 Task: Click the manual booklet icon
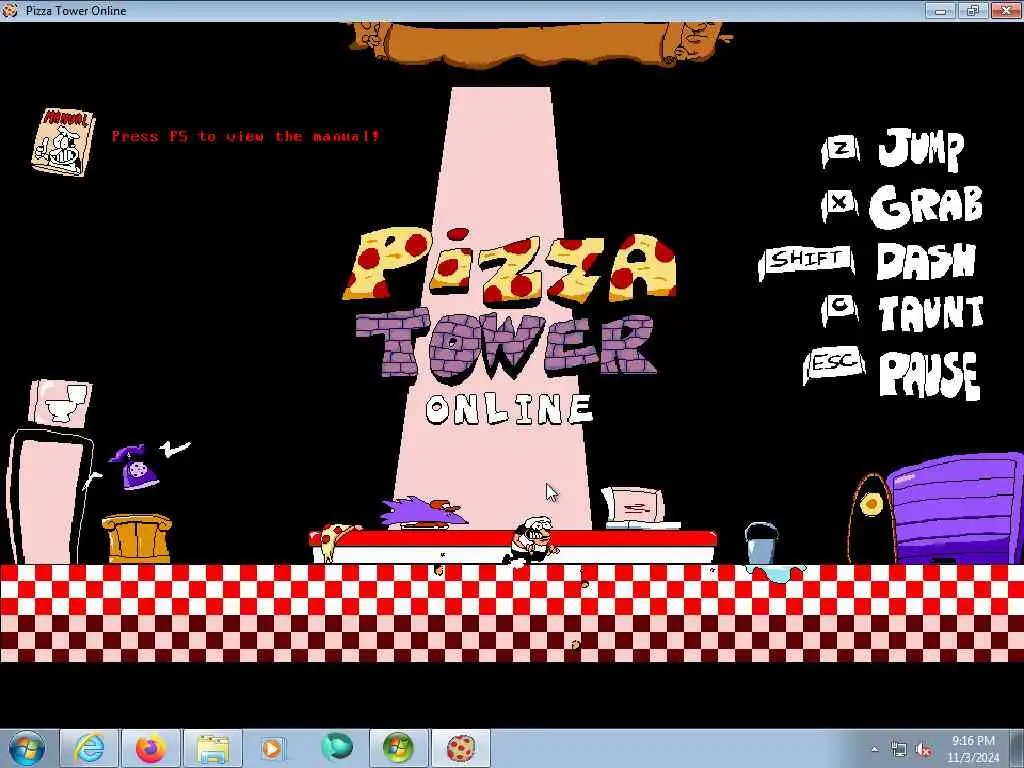tap(63, 142)
